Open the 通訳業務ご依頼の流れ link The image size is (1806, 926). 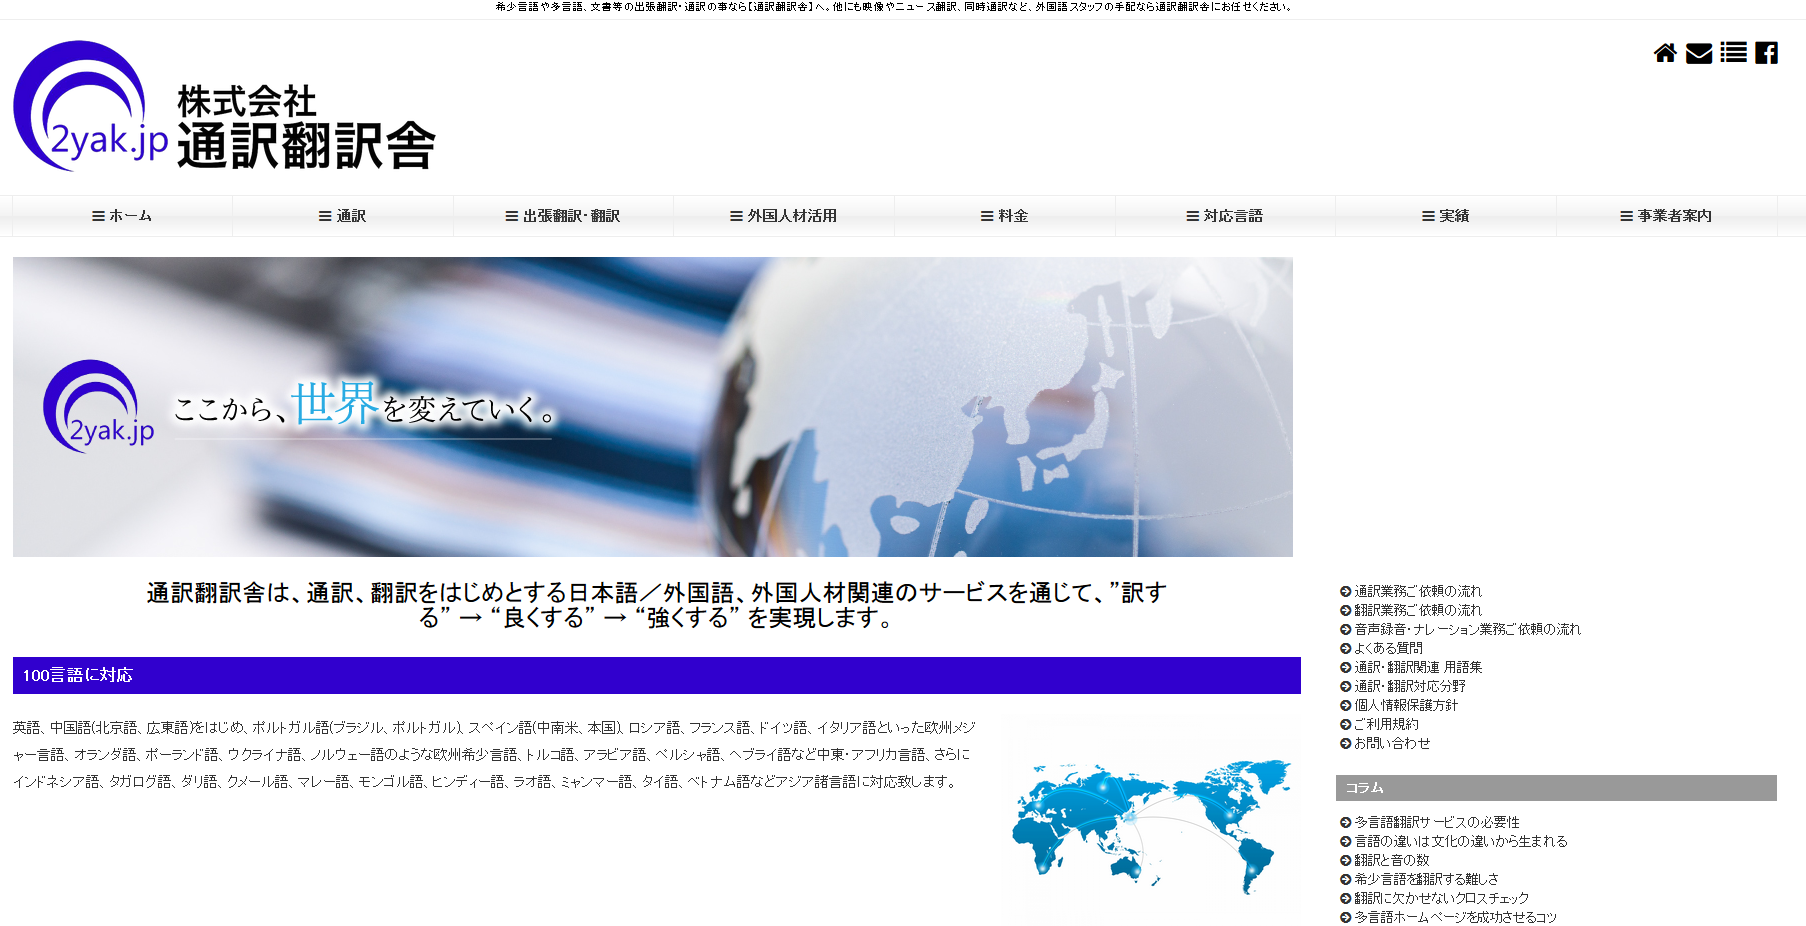[1417, 592]
